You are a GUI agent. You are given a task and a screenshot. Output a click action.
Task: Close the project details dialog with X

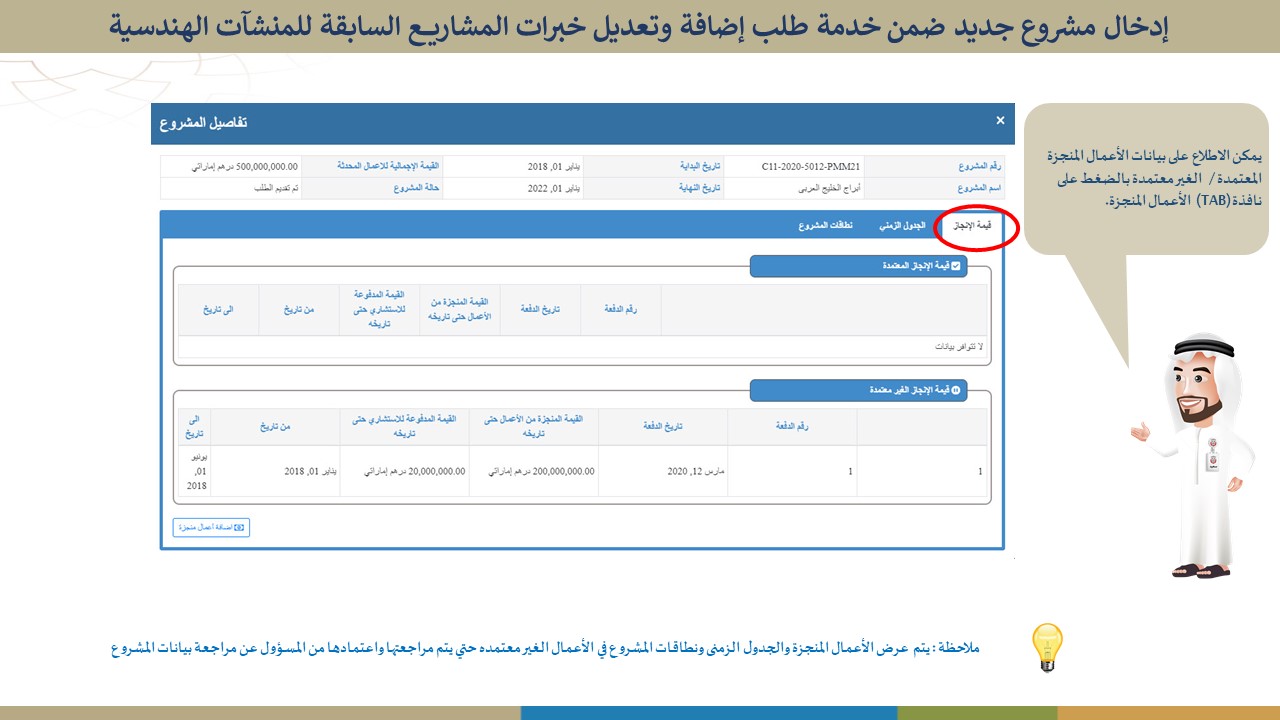click(x=1000, y=120)
